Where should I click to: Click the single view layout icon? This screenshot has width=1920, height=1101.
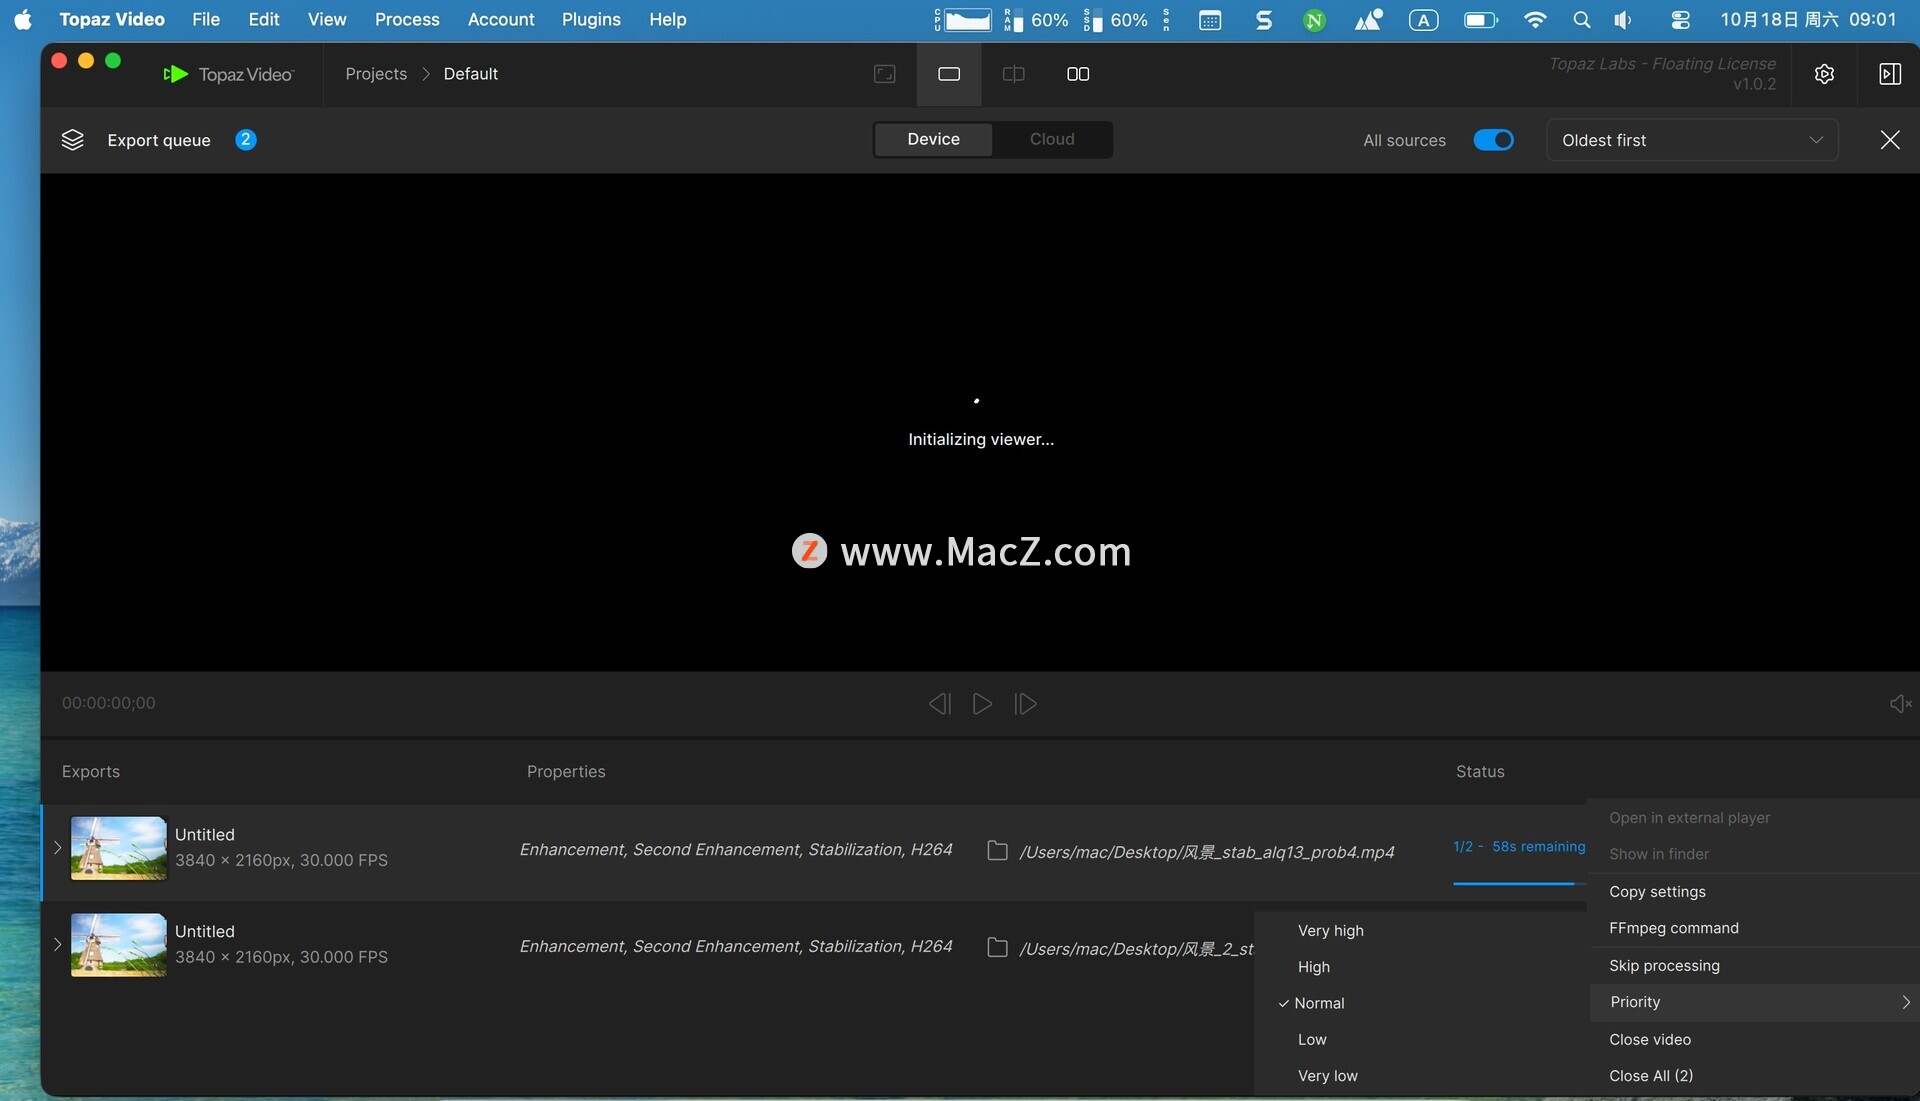948,74
